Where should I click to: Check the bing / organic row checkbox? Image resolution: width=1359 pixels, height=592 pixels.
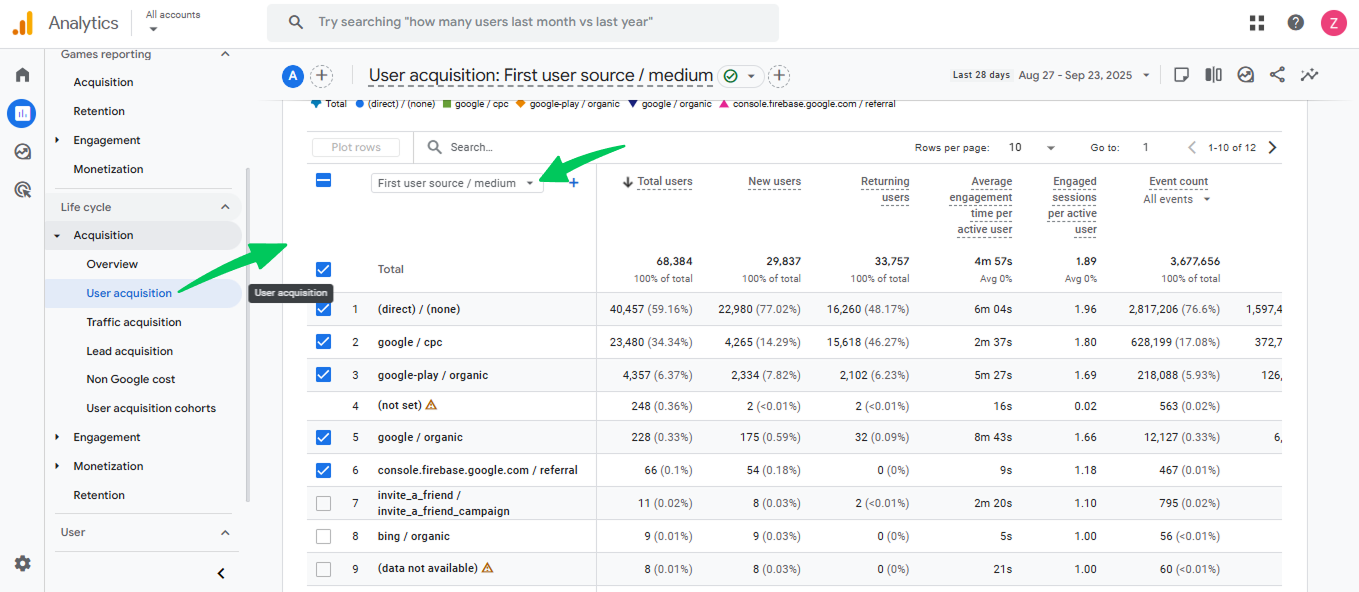click(x=323, y=536)
